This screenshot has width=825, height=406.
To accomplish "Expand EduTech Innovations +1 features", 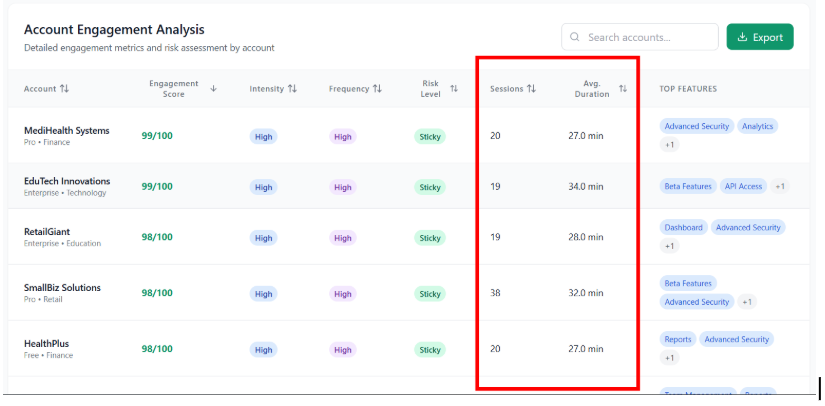I will pyautogui.click(x=780, y=186).
